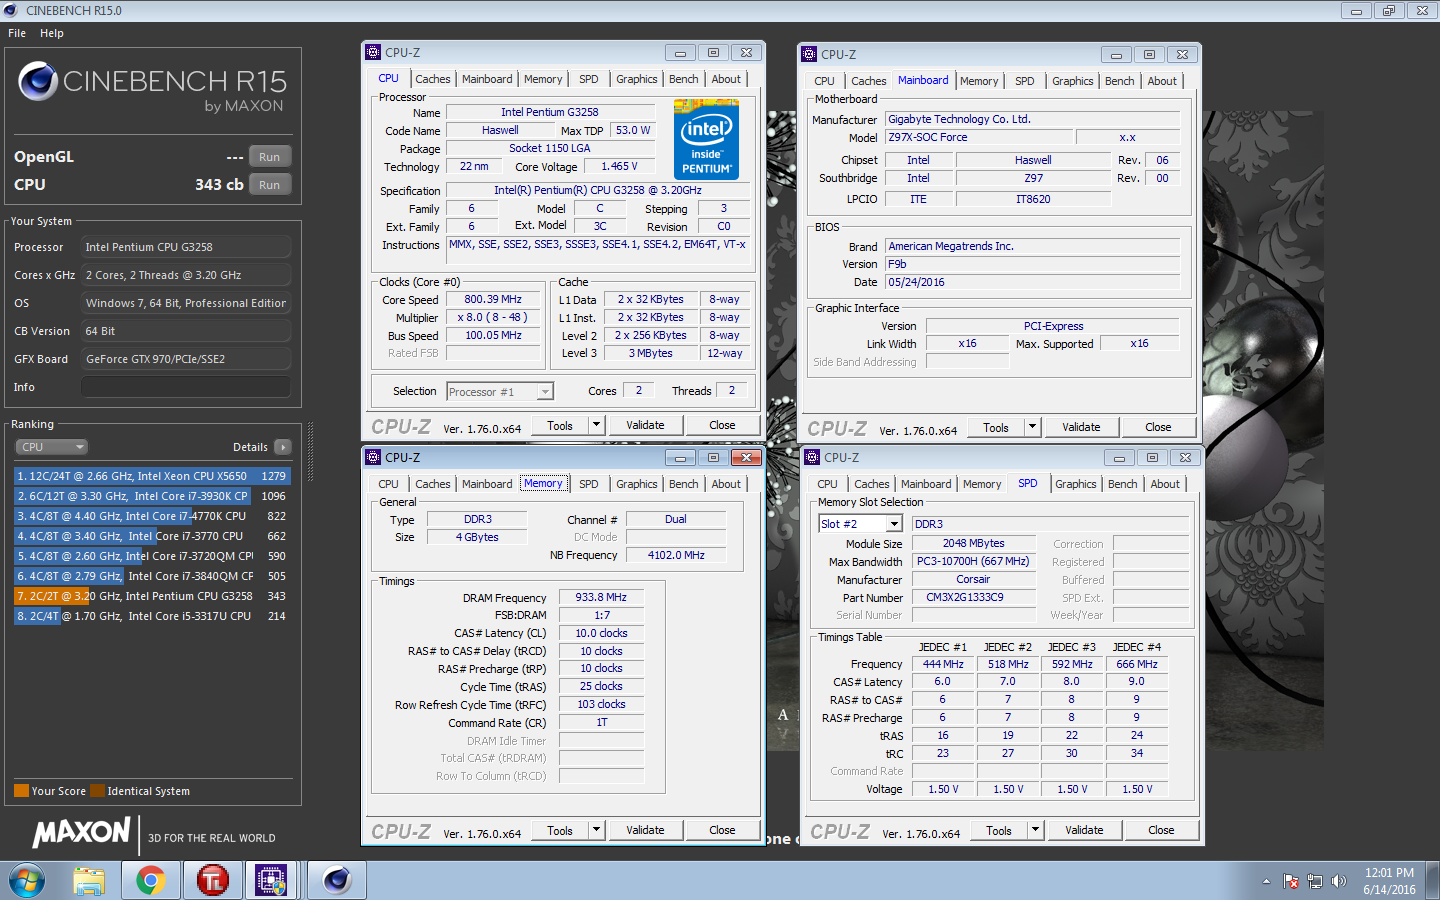Click the 'Your Score' orange legend swatch

pyautogui.click(x=21, y=791)
